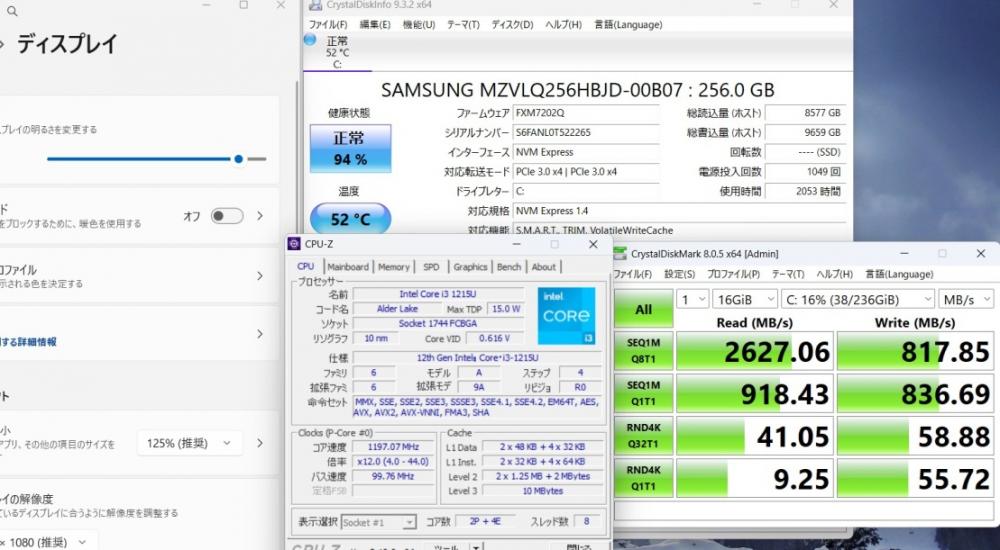This screenshot has height=550, width=1000.
Task: Select the CPU tab in CPU-Z
Action: pos(306,266)
